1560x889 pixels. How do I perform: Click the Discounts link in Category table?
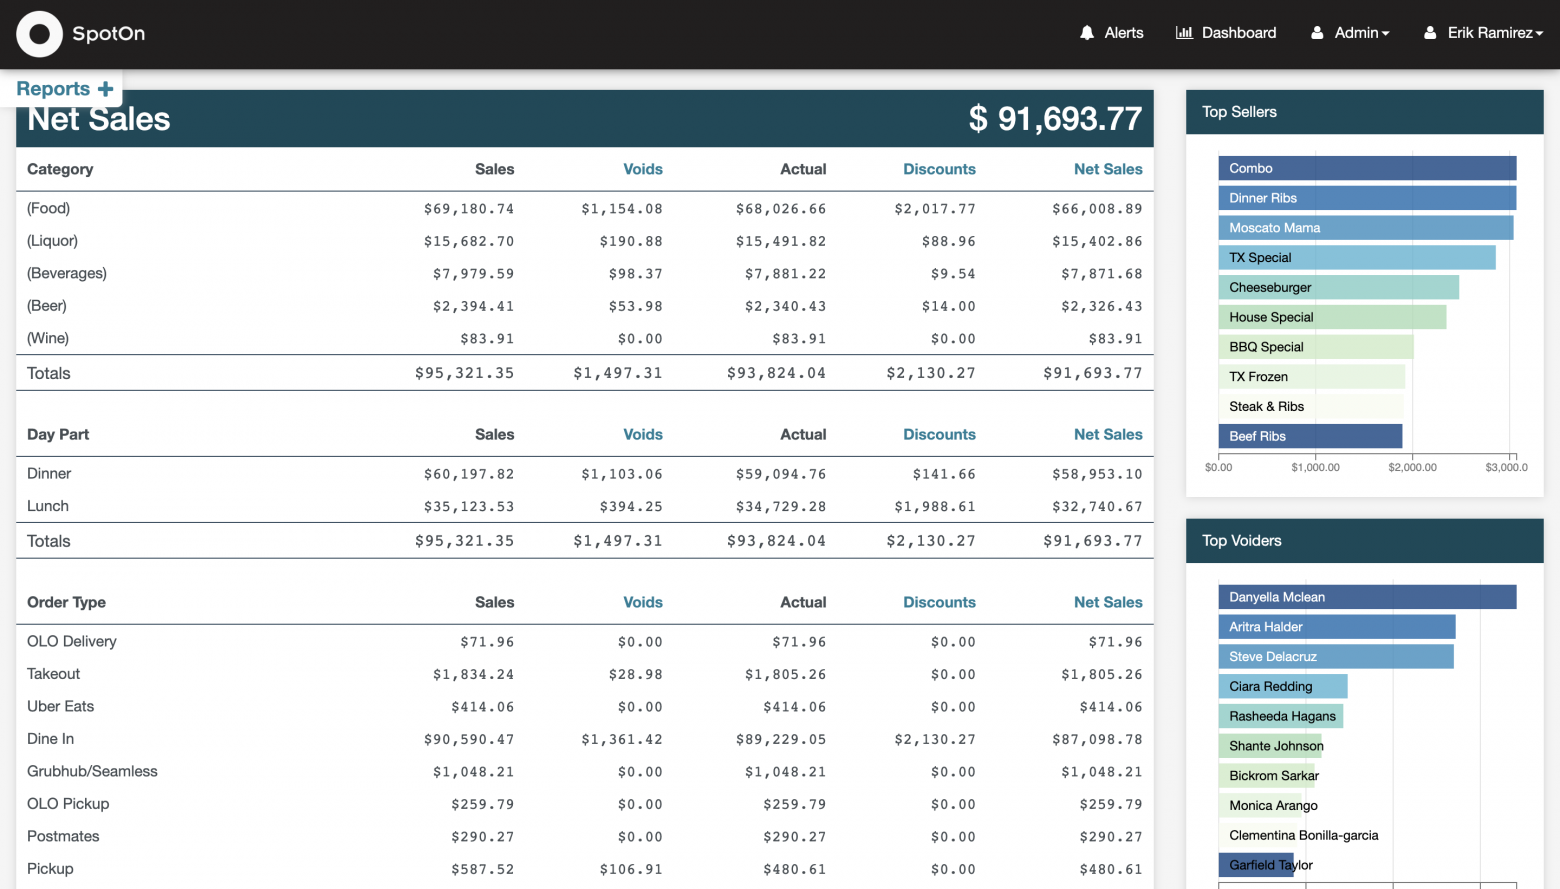pos(939,169)
